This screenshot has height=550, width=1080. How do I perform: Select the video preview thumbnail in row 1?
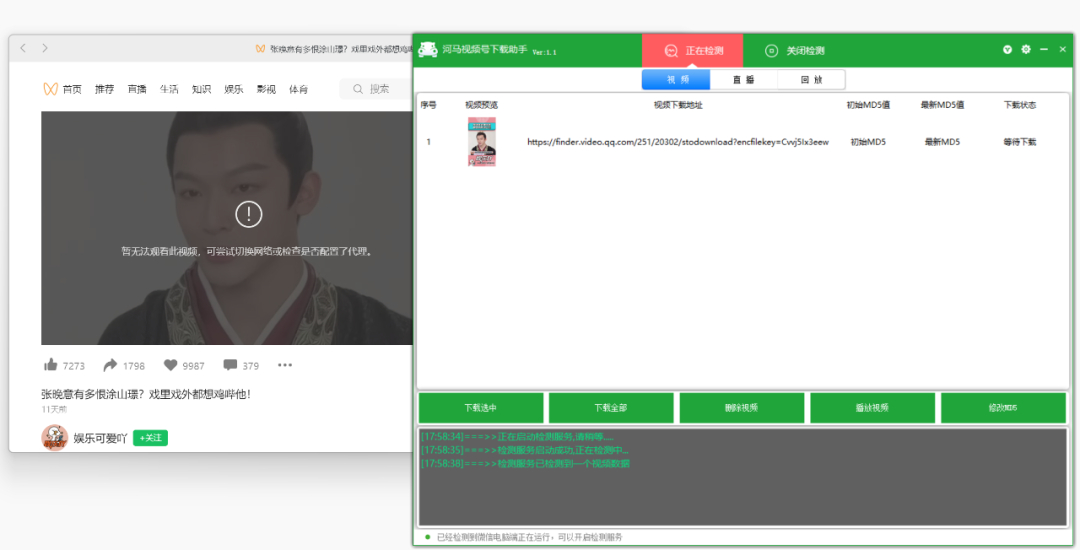click(481, 142)
